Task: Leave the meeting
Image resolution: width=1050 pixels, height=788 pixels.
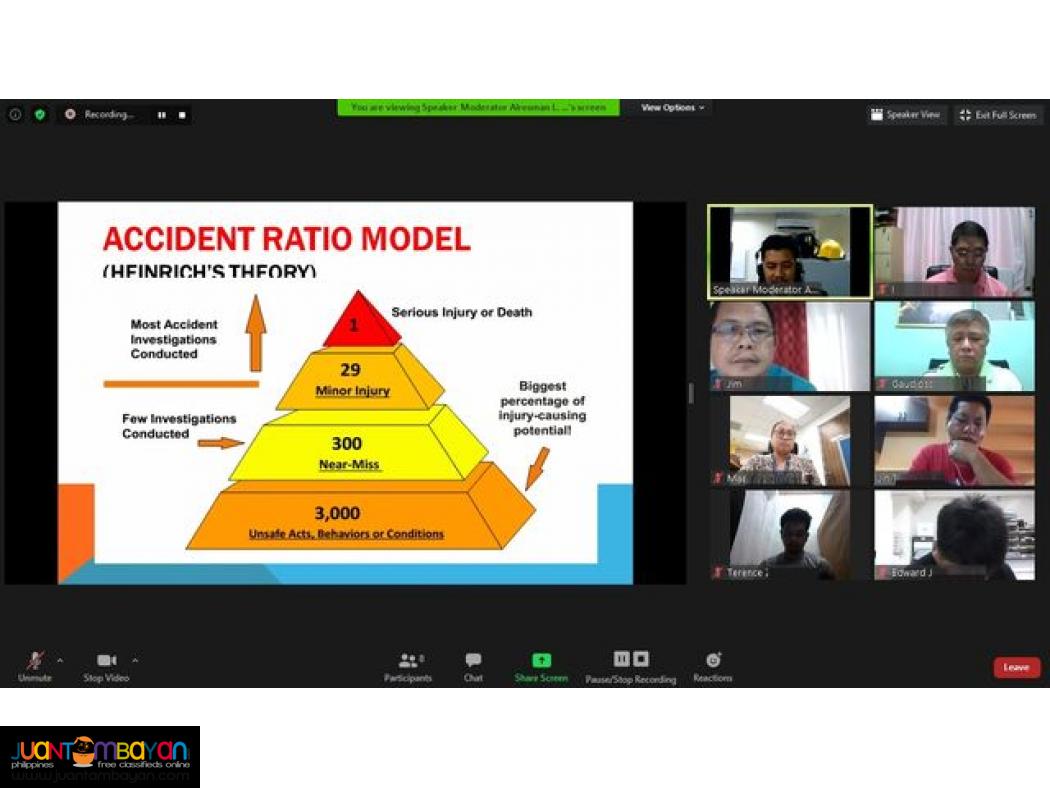Action: click(x=1016, y=667)
